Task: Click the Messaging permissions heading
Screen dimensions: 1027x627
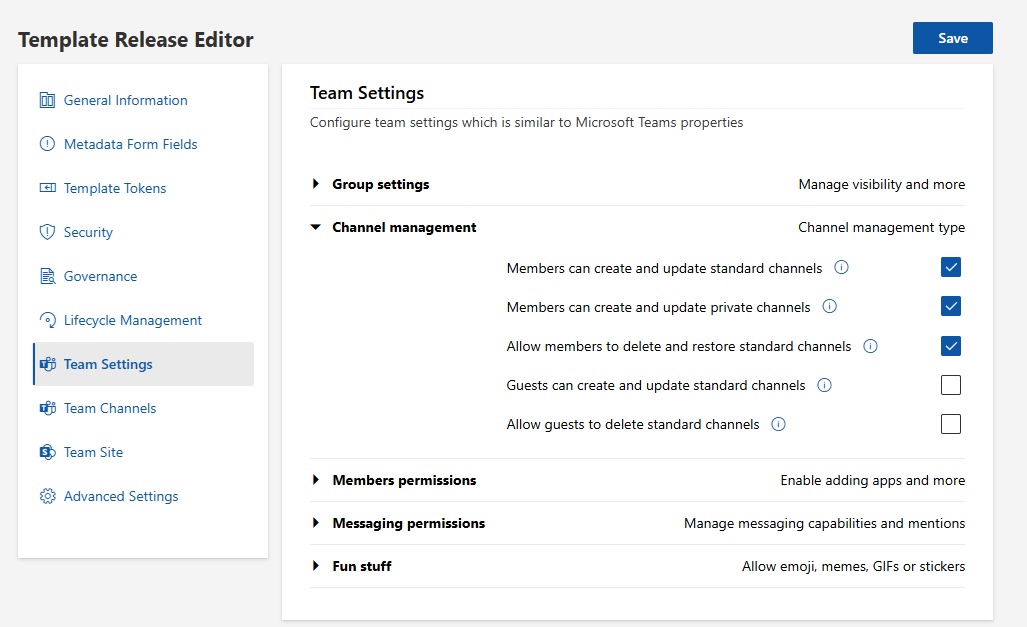Action: [409, 523]
